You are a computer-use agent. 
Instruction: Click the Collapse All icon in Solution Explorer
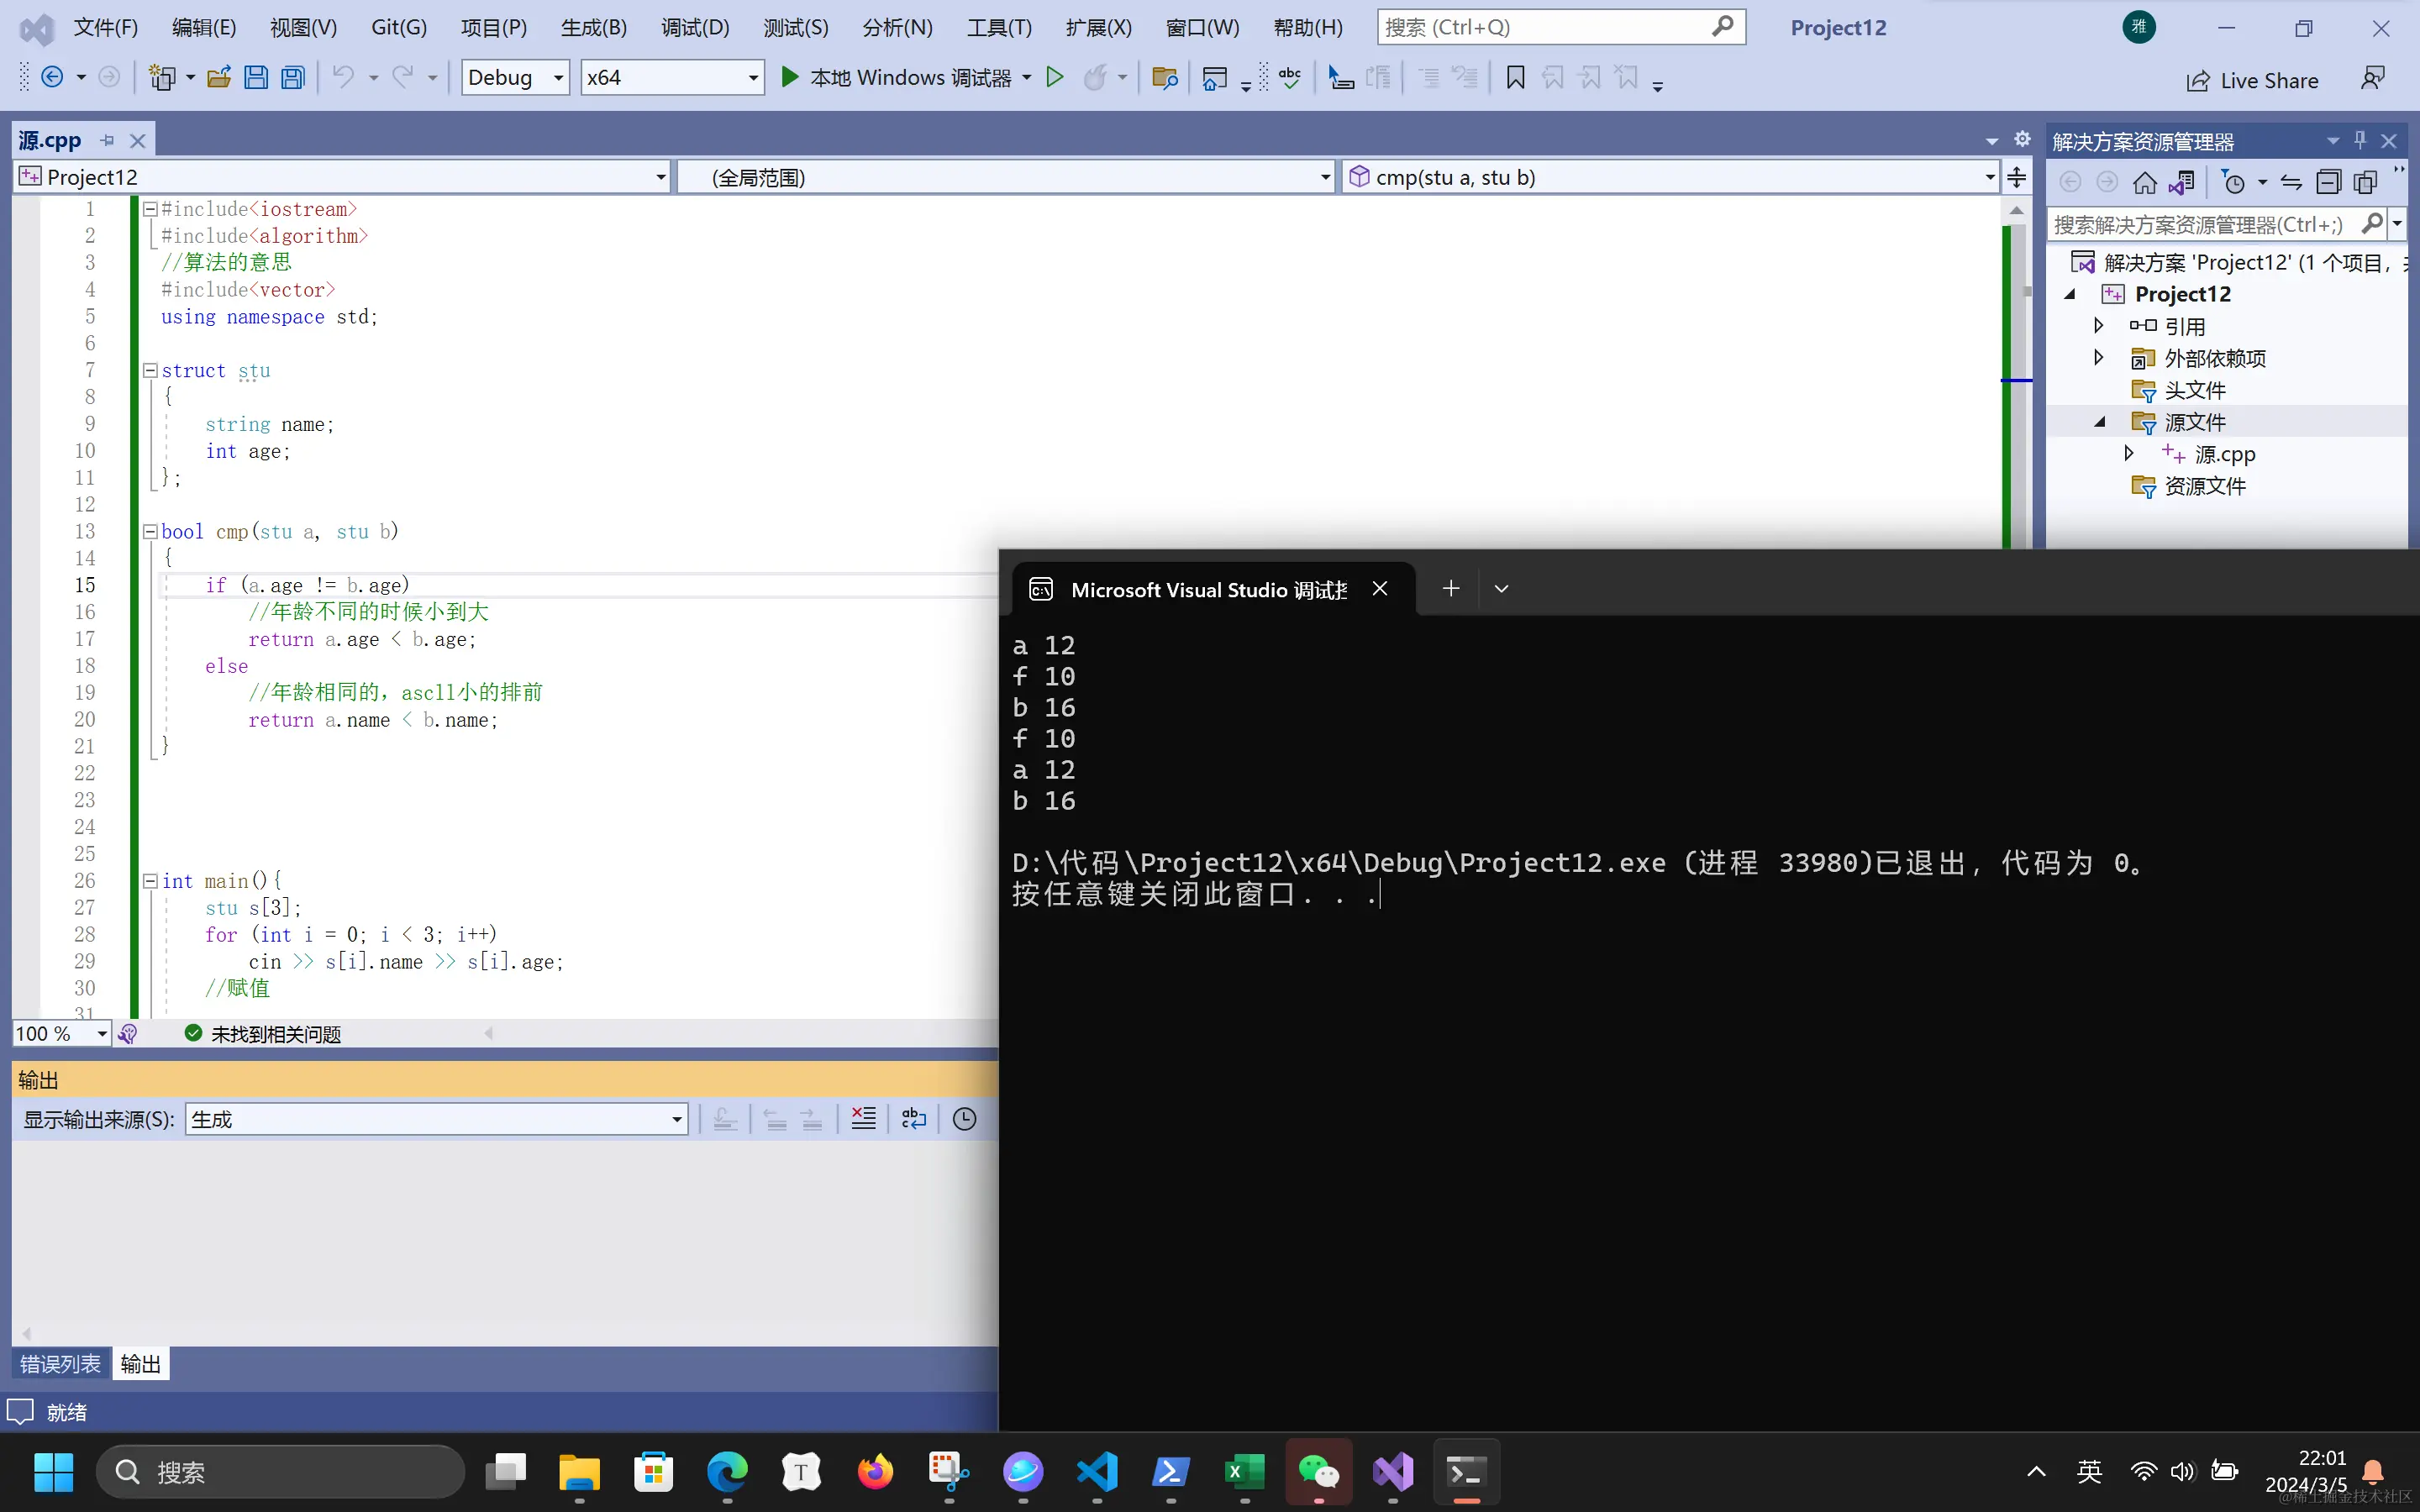2329,182
